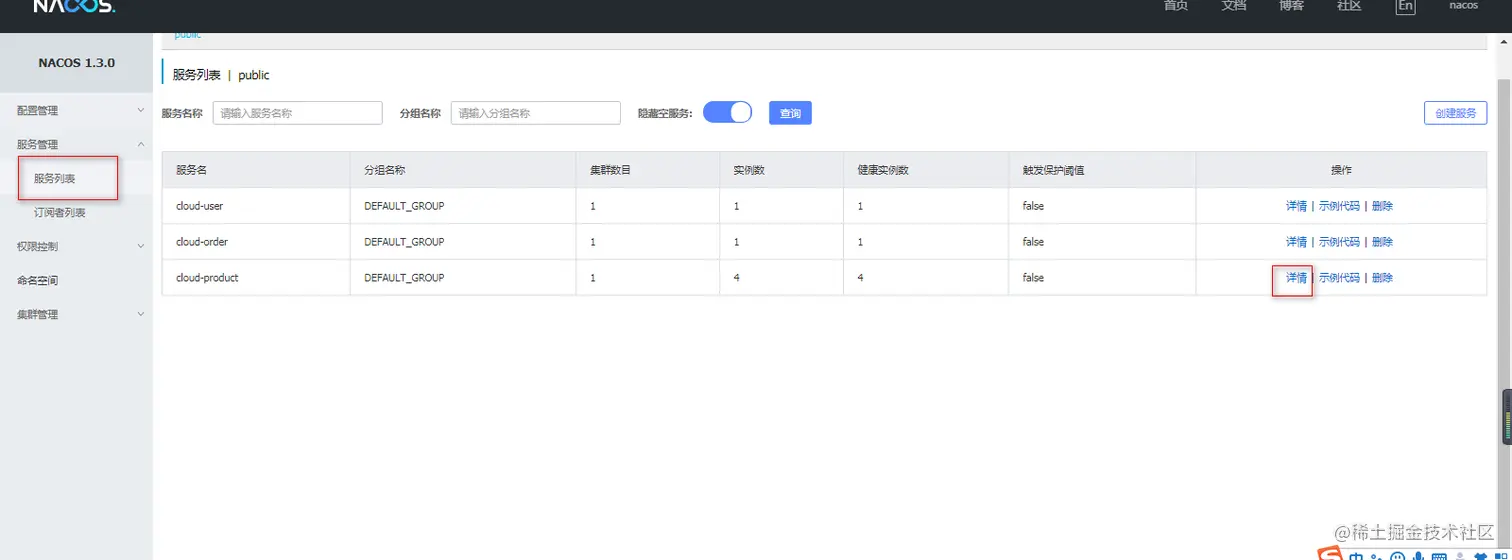Click the 分组名称 column header
1512x560 pixels.
(x=463, y=170)
